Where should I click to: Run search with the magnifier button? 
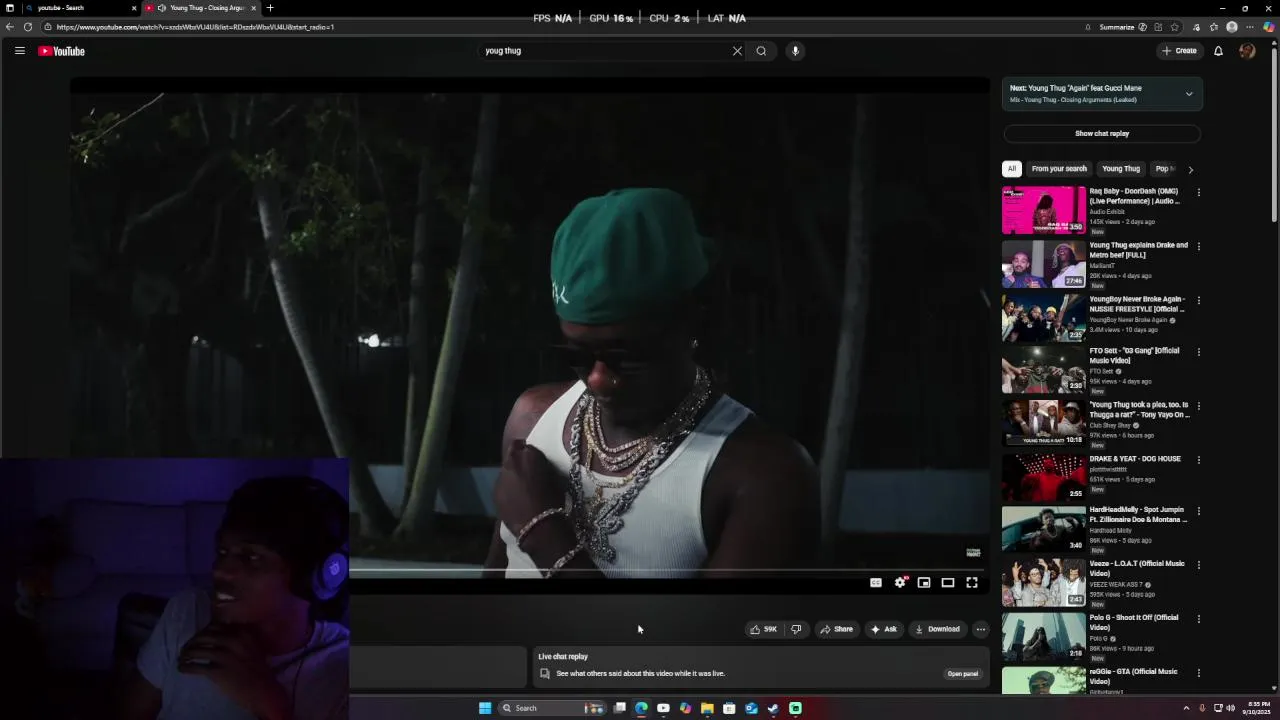[761, 51]
